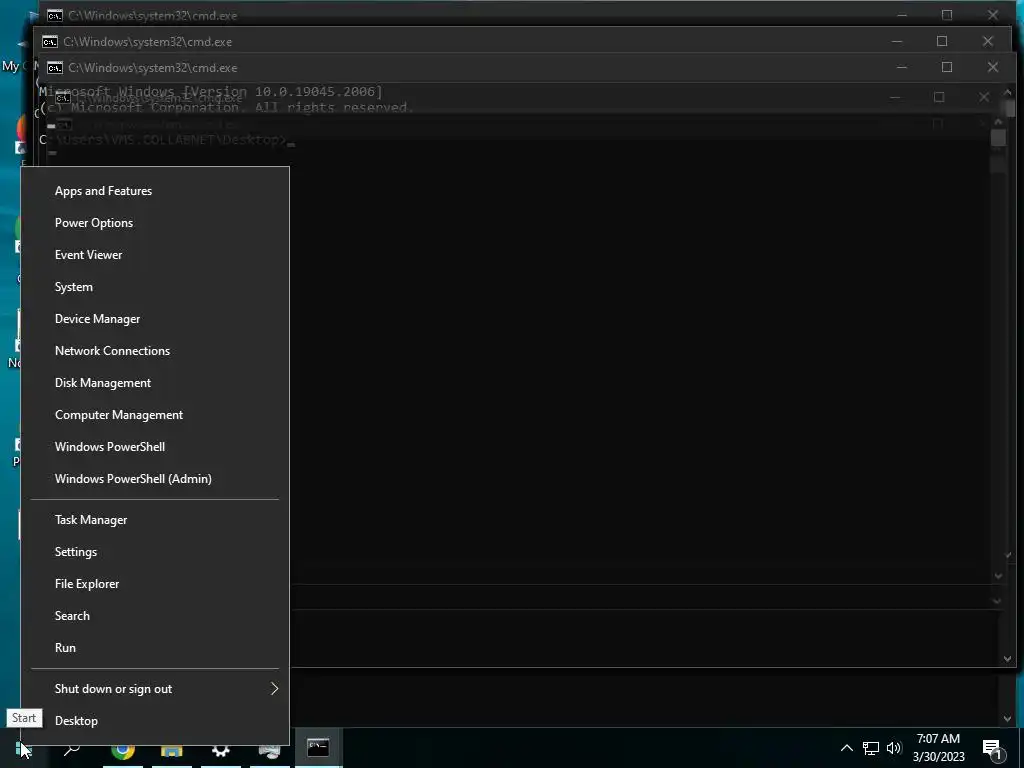Open the Settings gear on the taskbar

(221, 750)
